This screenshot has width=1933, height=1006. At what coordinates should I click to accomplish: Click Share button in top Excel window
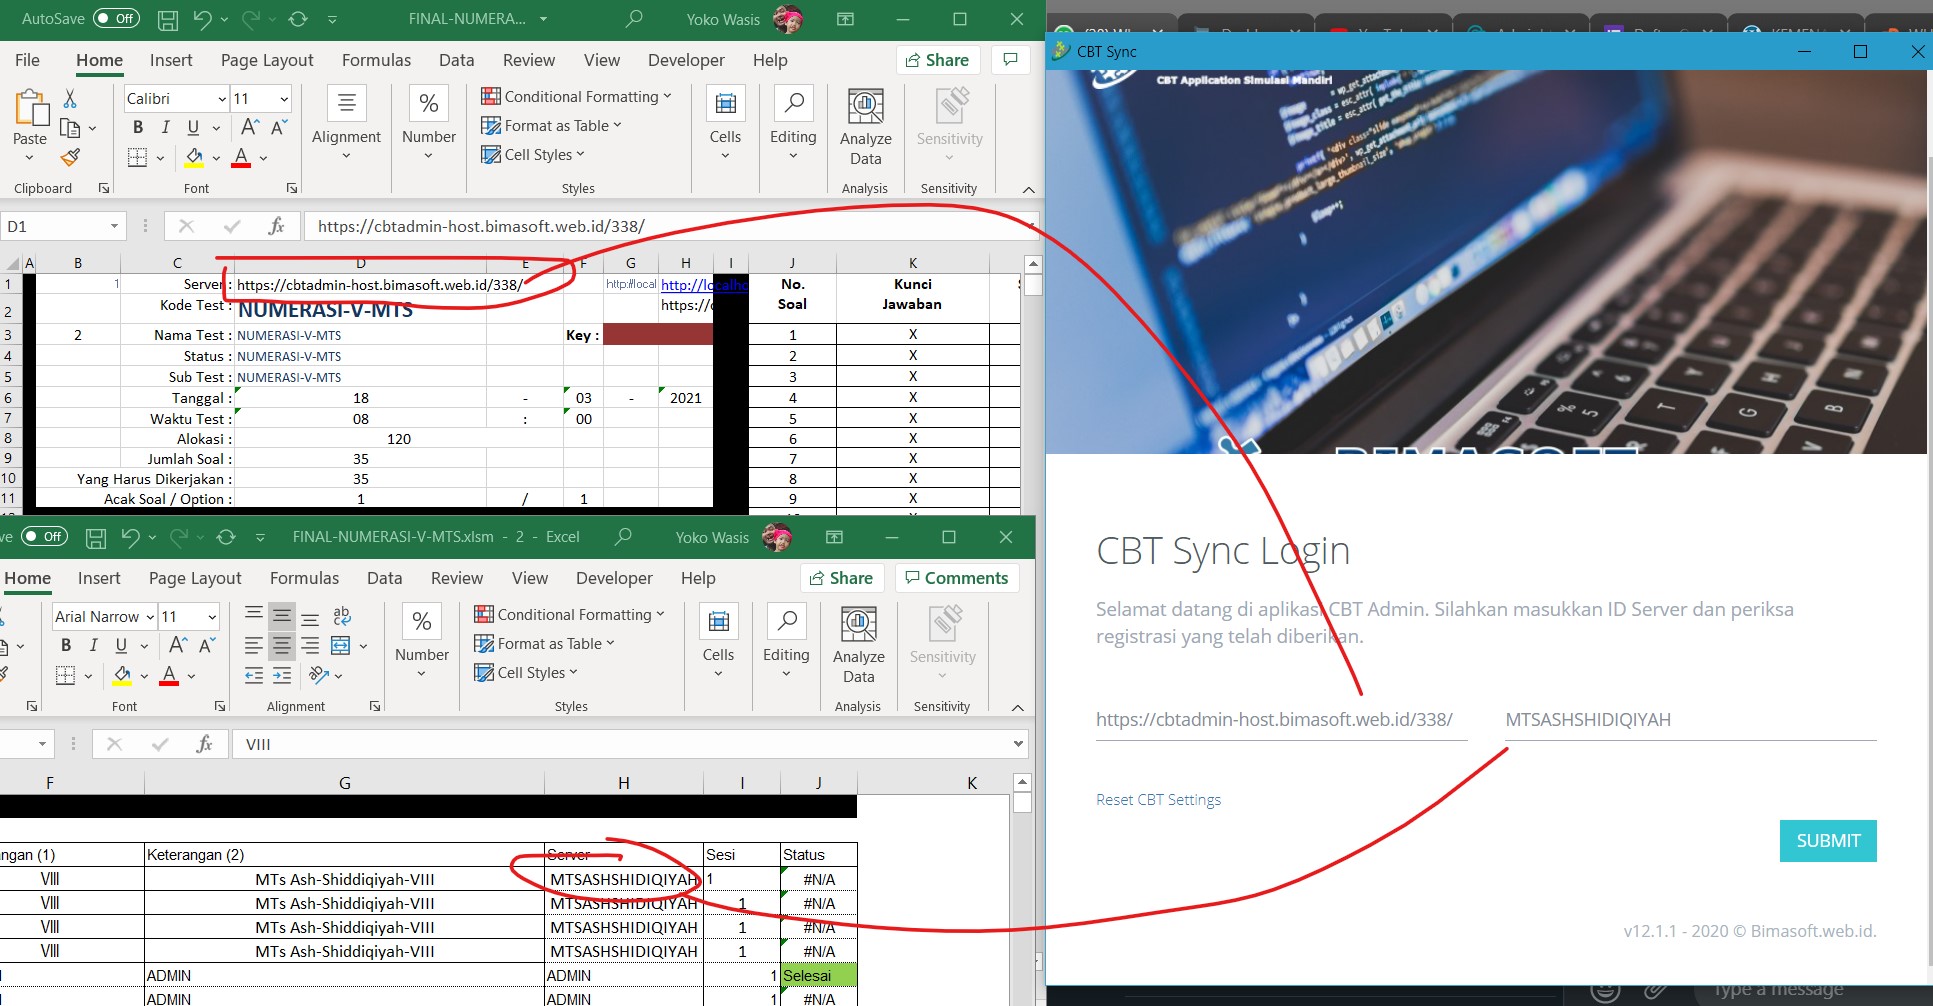click(937, 60)
